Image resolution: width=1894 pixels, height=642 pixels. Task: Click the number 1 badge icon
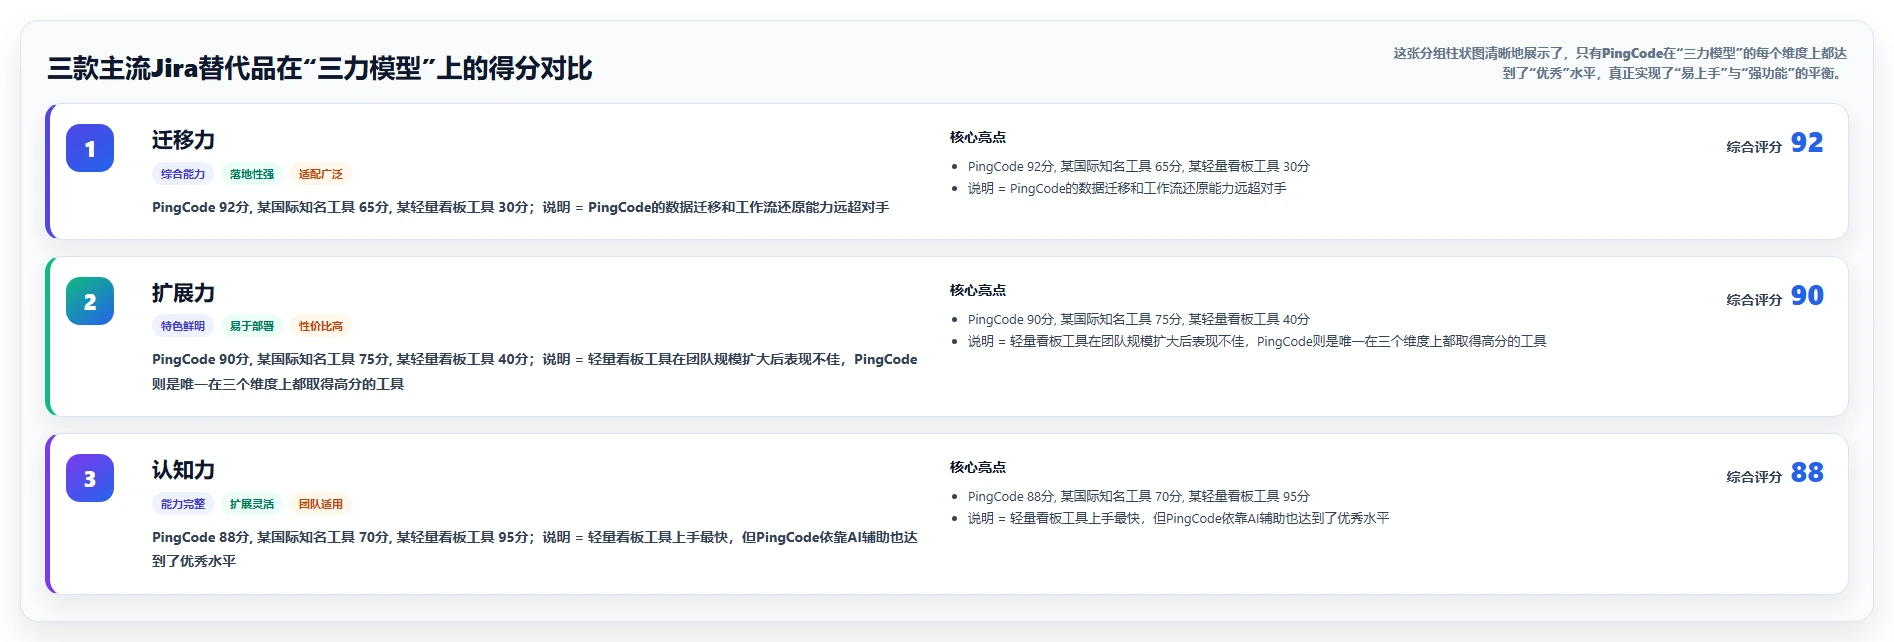point(90,148)
